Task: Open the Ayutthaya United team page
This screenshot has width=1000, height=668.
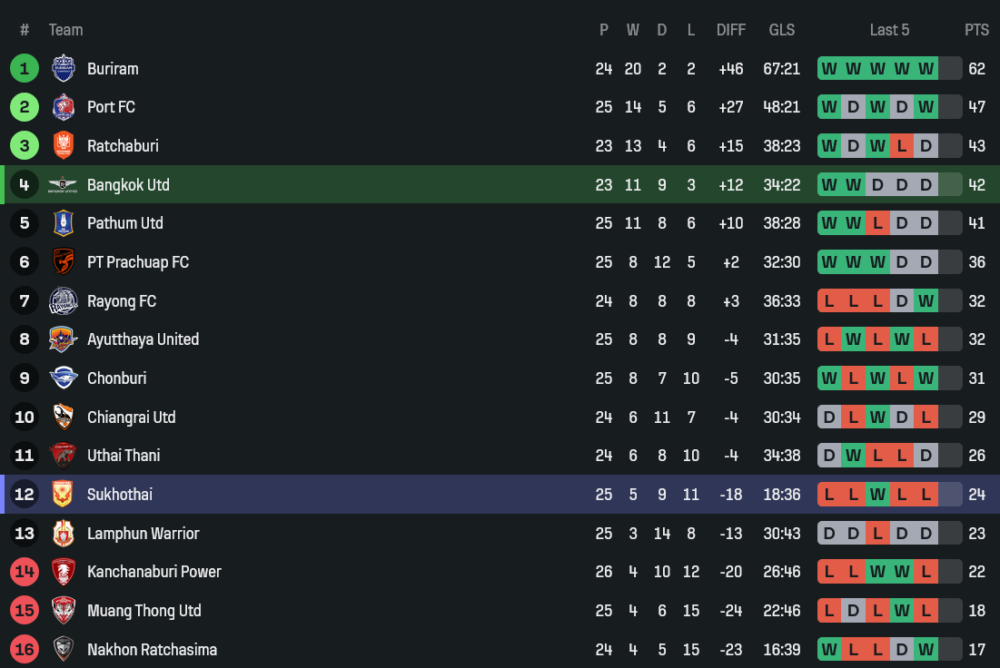Action: (x=143, y=339)
